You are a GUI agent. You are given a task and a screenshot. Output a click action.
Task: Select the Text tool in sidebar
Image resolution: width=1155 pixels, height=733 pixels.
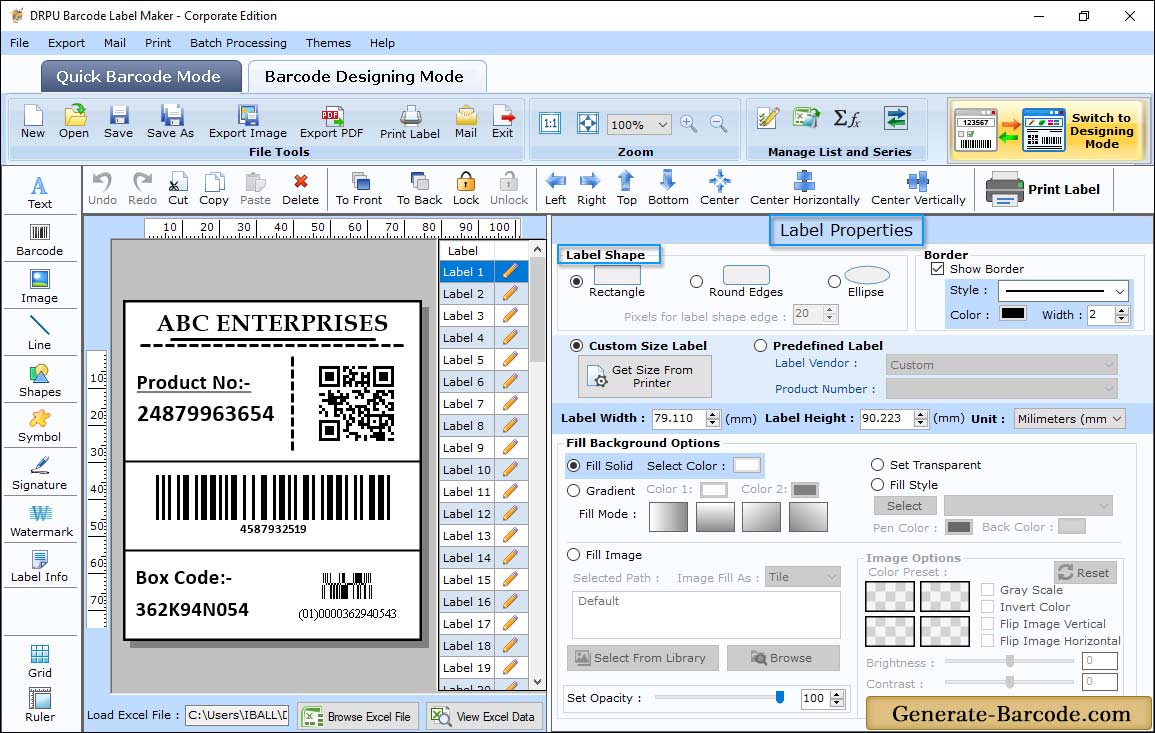point(39,192)
